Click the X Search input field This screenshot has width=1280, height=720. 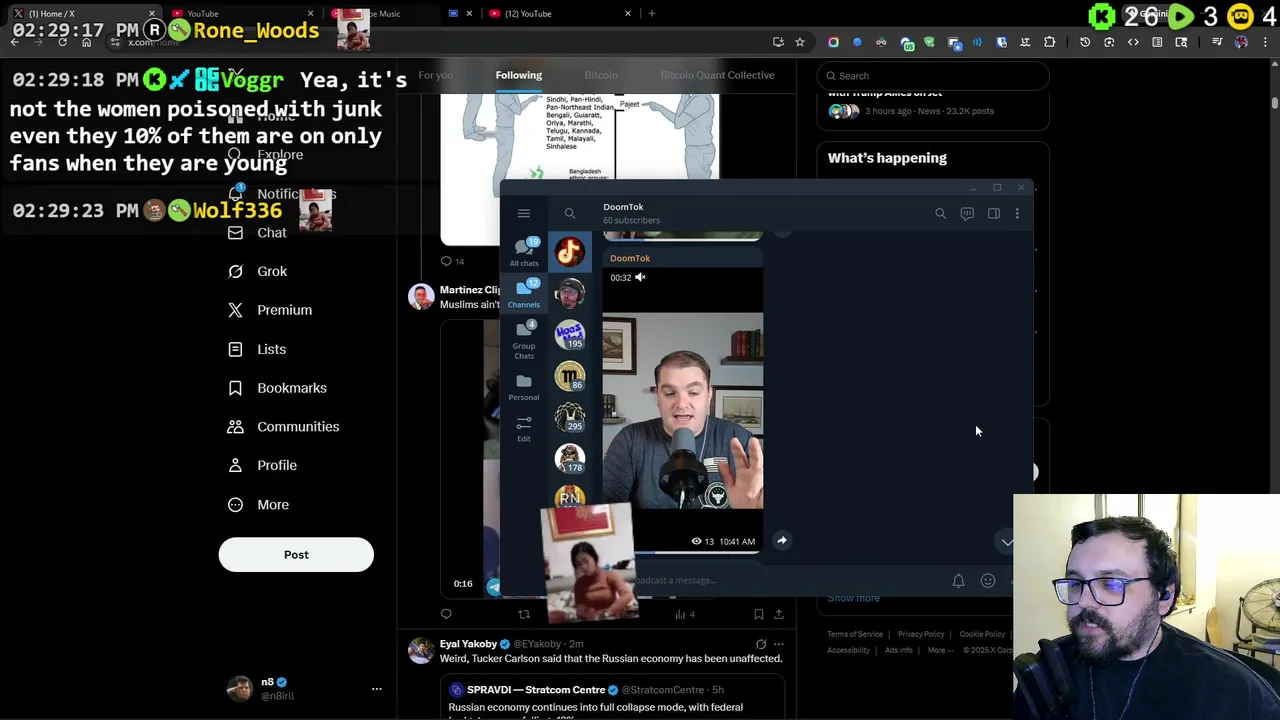pos(933,76)
